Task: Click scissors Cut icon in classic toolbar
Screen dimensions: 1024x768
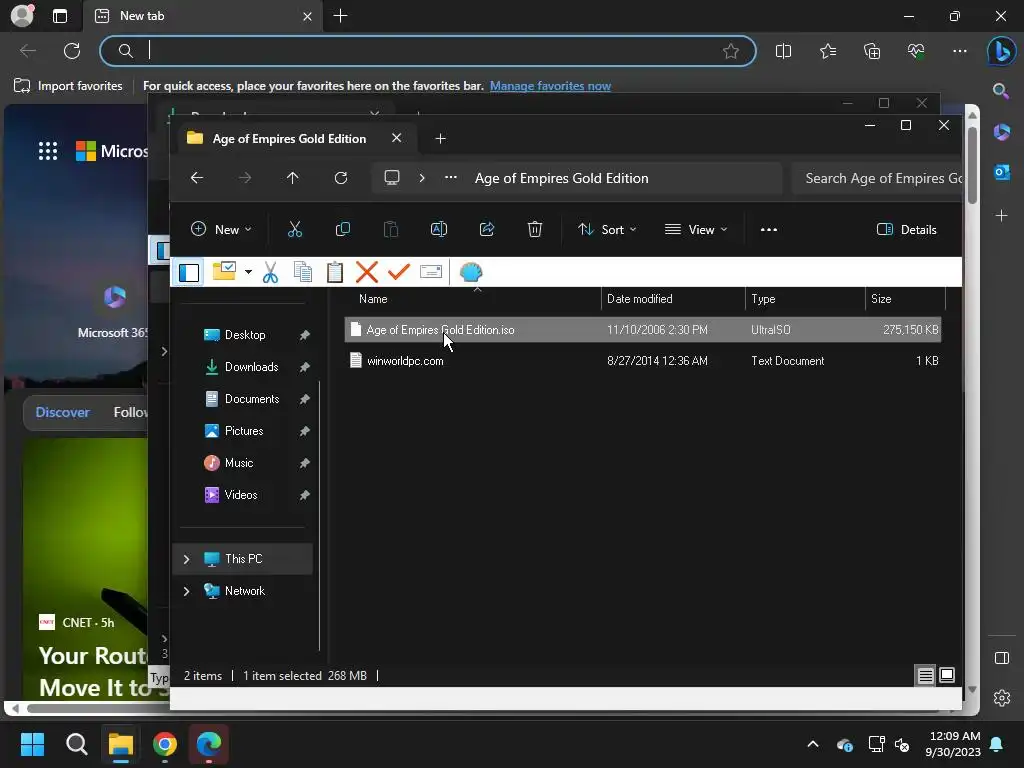Action: coord(270,272)
